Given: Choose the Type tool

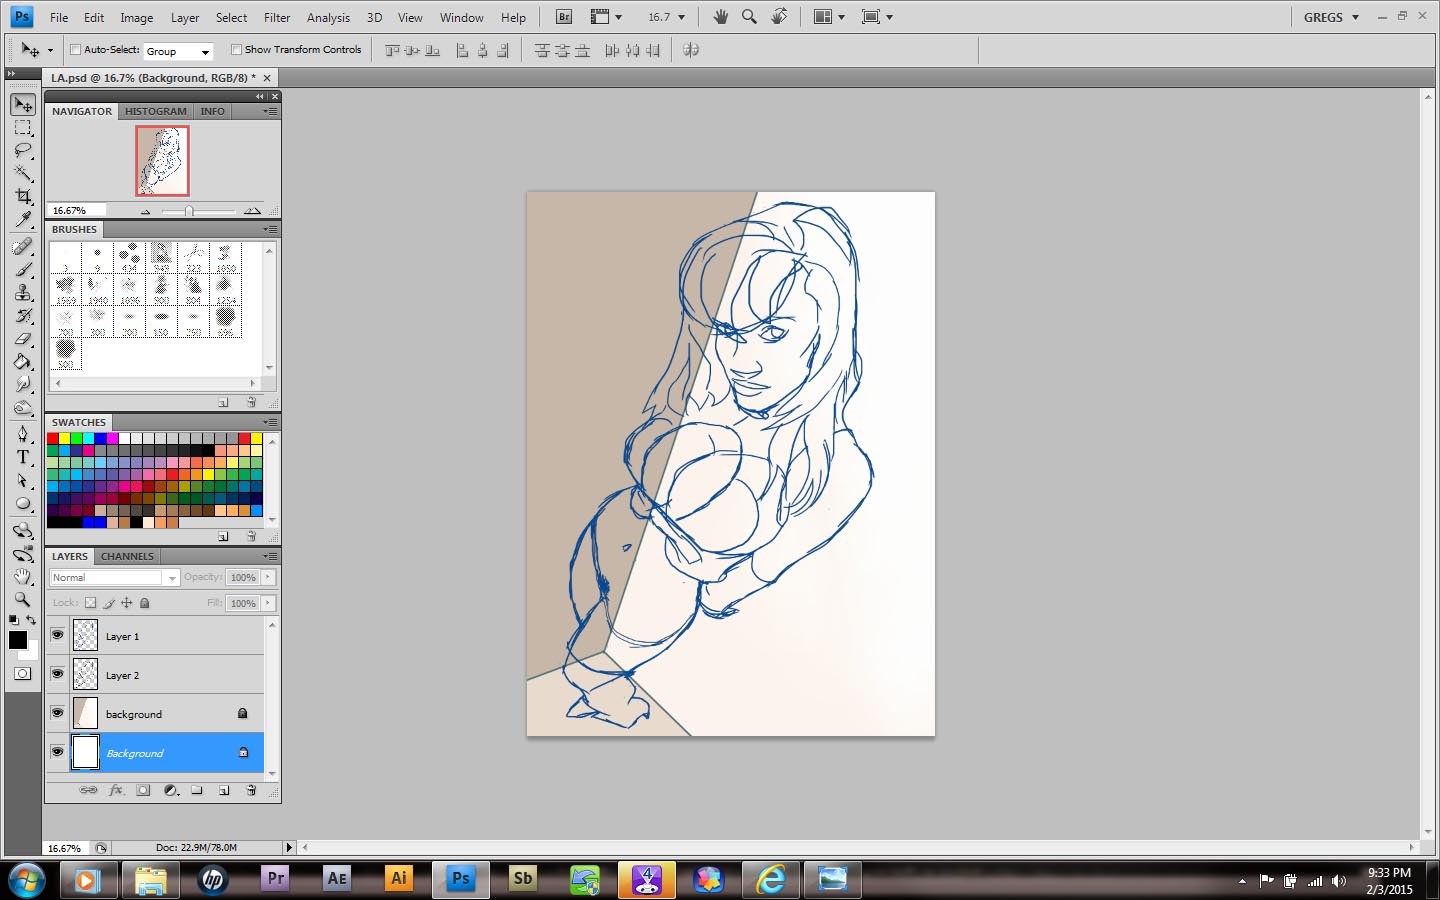Looking at the screenshot, I should (23, 457).
